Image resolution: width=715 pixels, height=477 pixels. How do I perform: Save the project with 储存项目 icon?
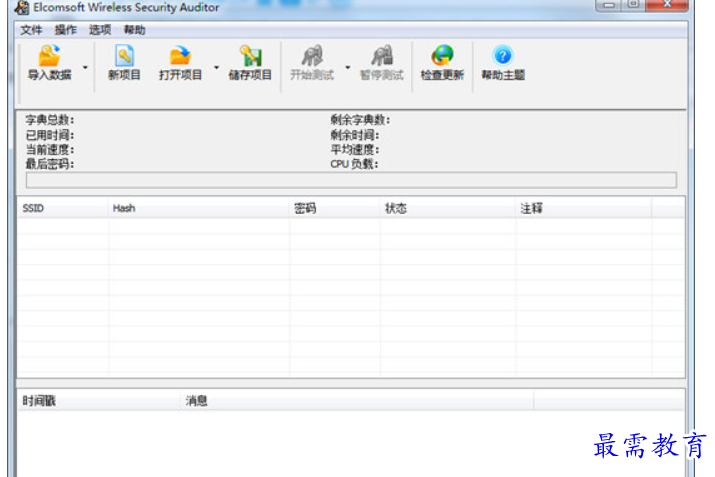[250, 56]
